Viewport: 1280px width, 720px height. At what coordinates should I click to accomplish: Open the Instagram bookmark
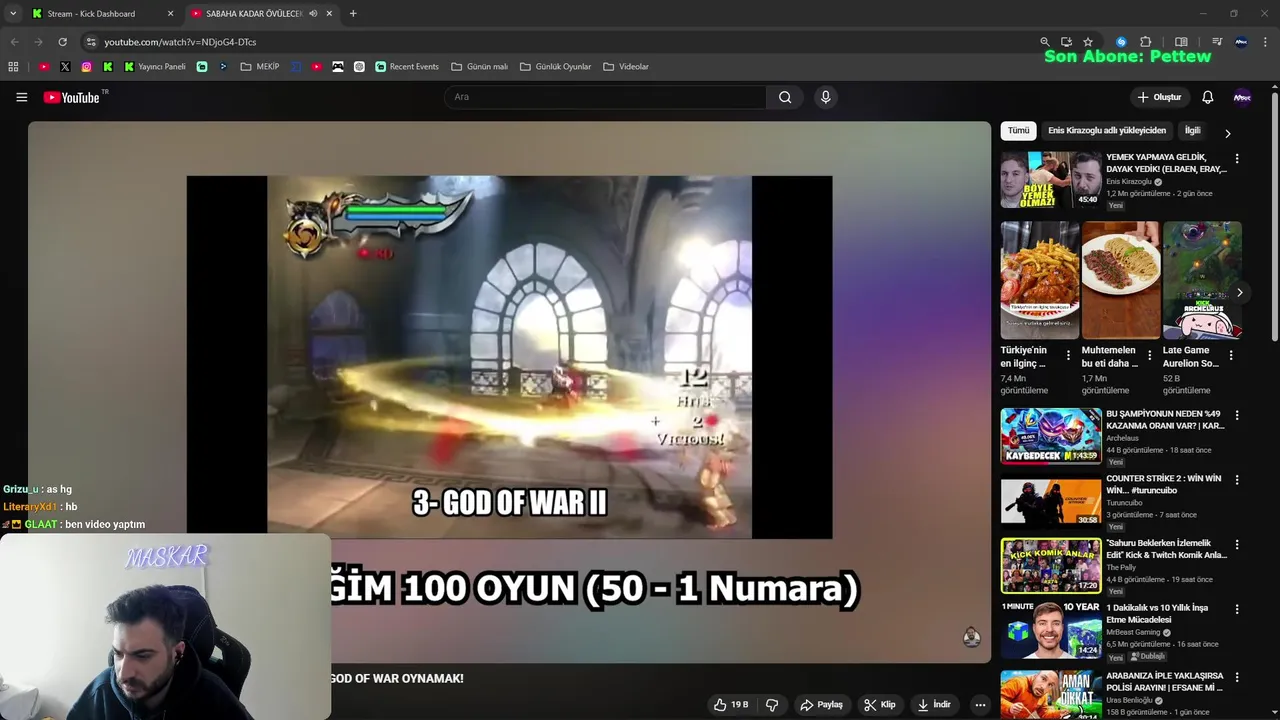[87, 67]
